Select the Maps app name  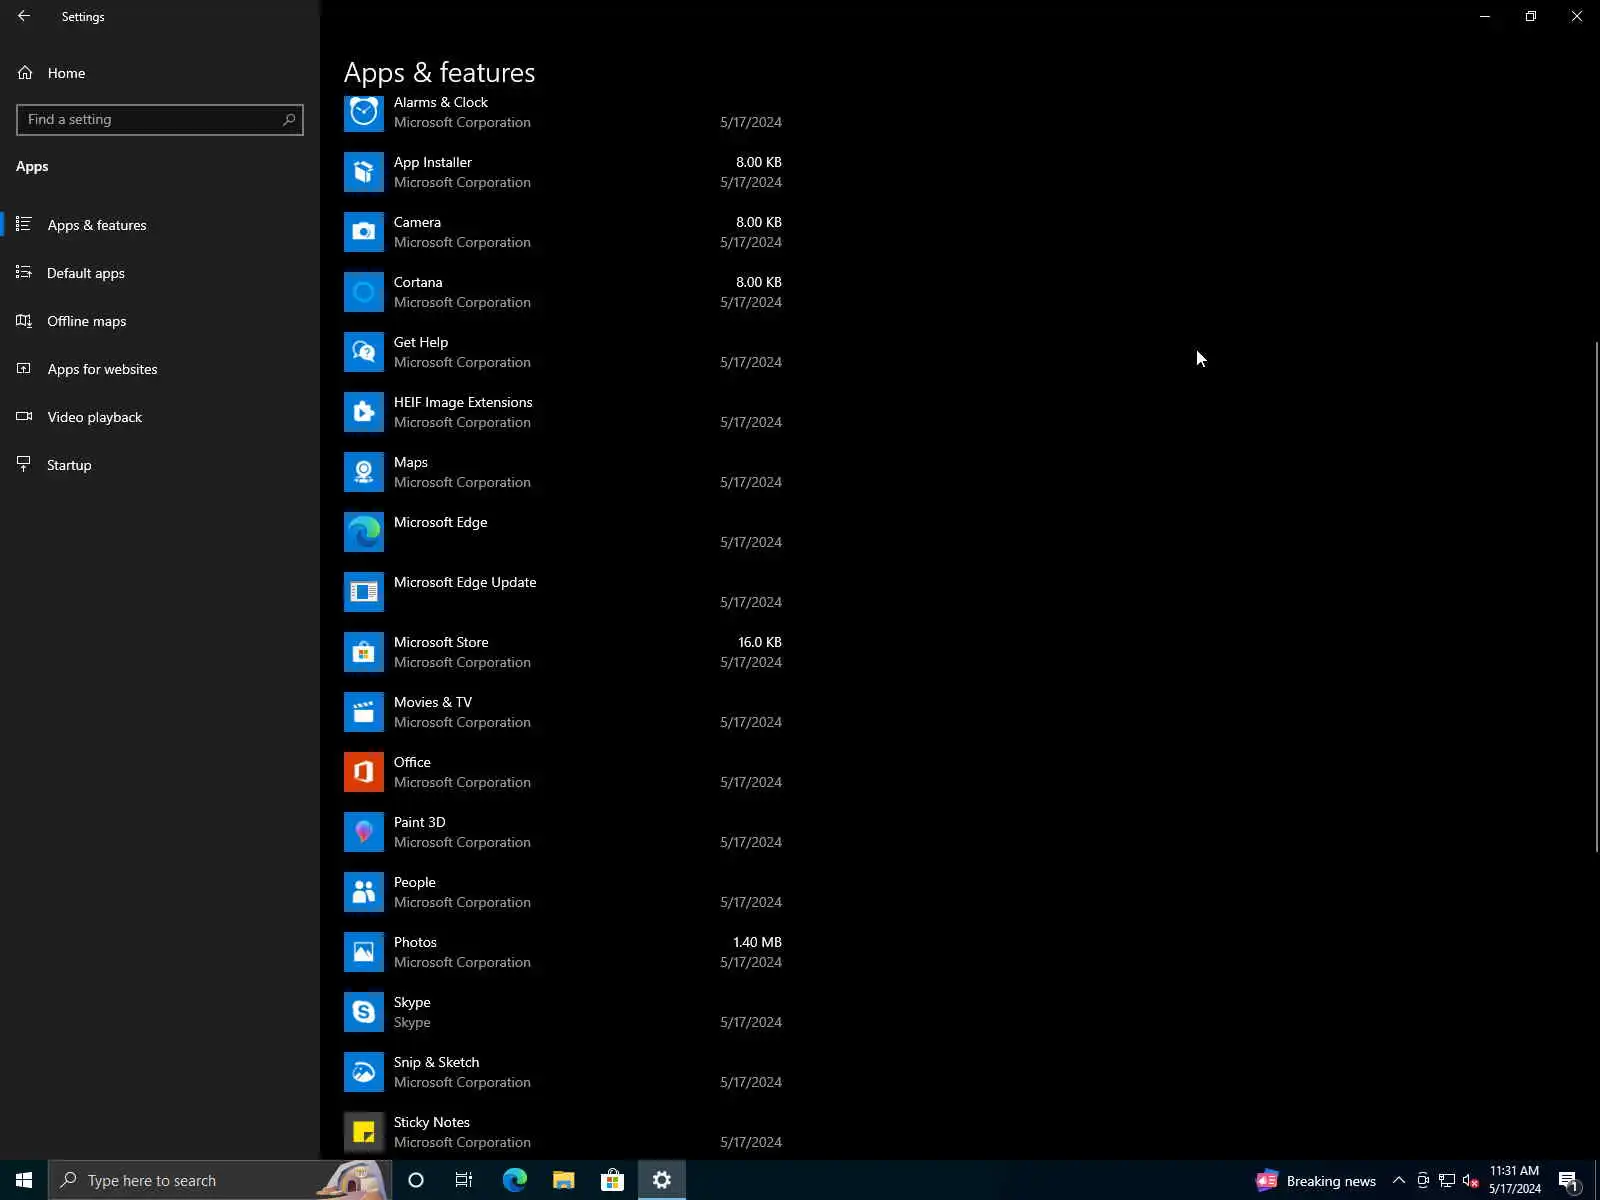click(411, 462)
